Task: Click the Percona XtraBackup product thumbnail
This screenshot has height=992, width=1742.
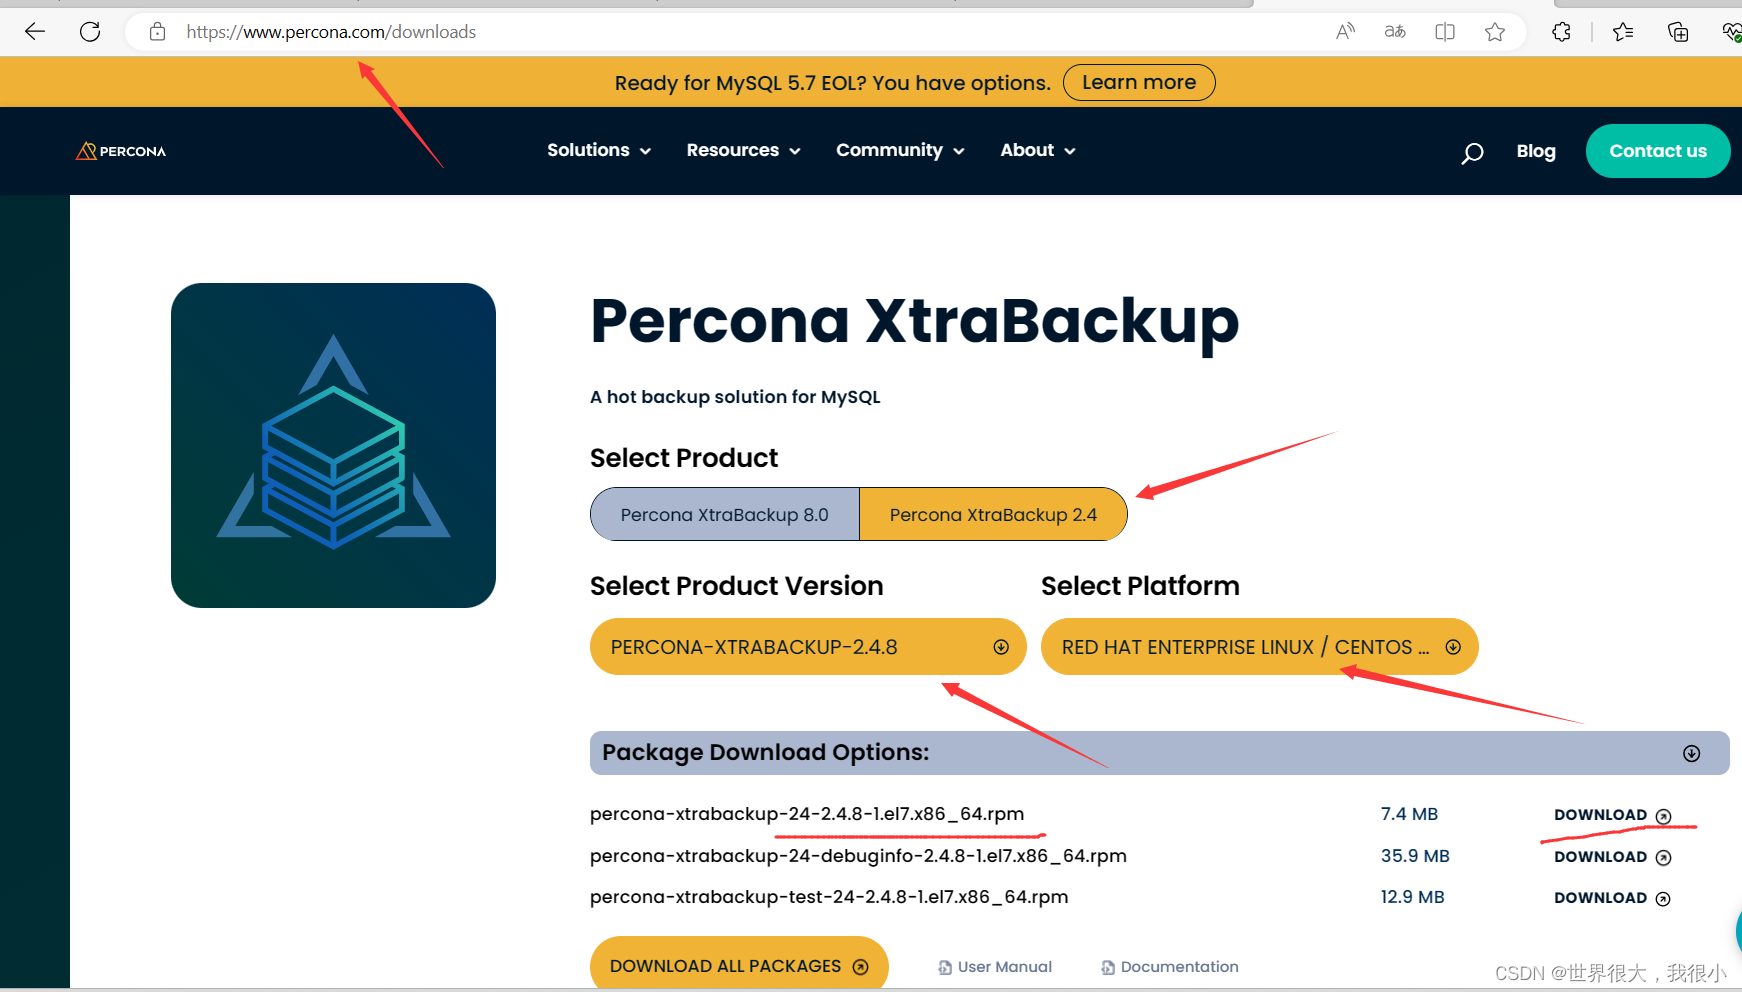Action: [x=333, y=445]
